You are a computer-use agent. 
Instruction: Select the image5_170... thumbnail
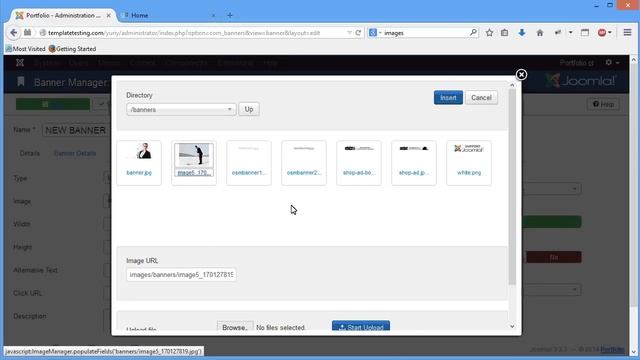pyautogui.click(x=194, y=163)
